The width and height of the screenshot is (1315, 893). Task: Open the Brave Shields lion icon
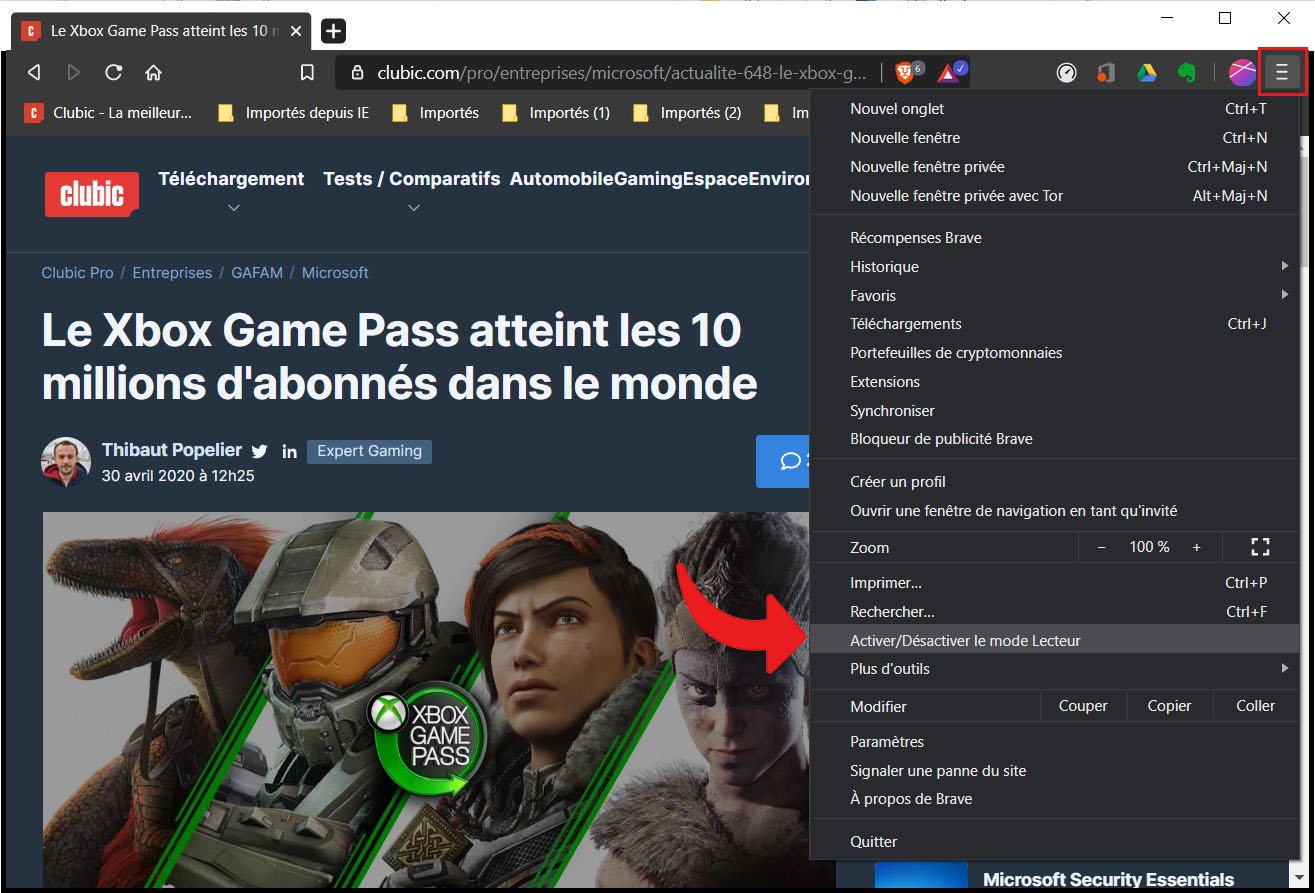coord(904,71)
